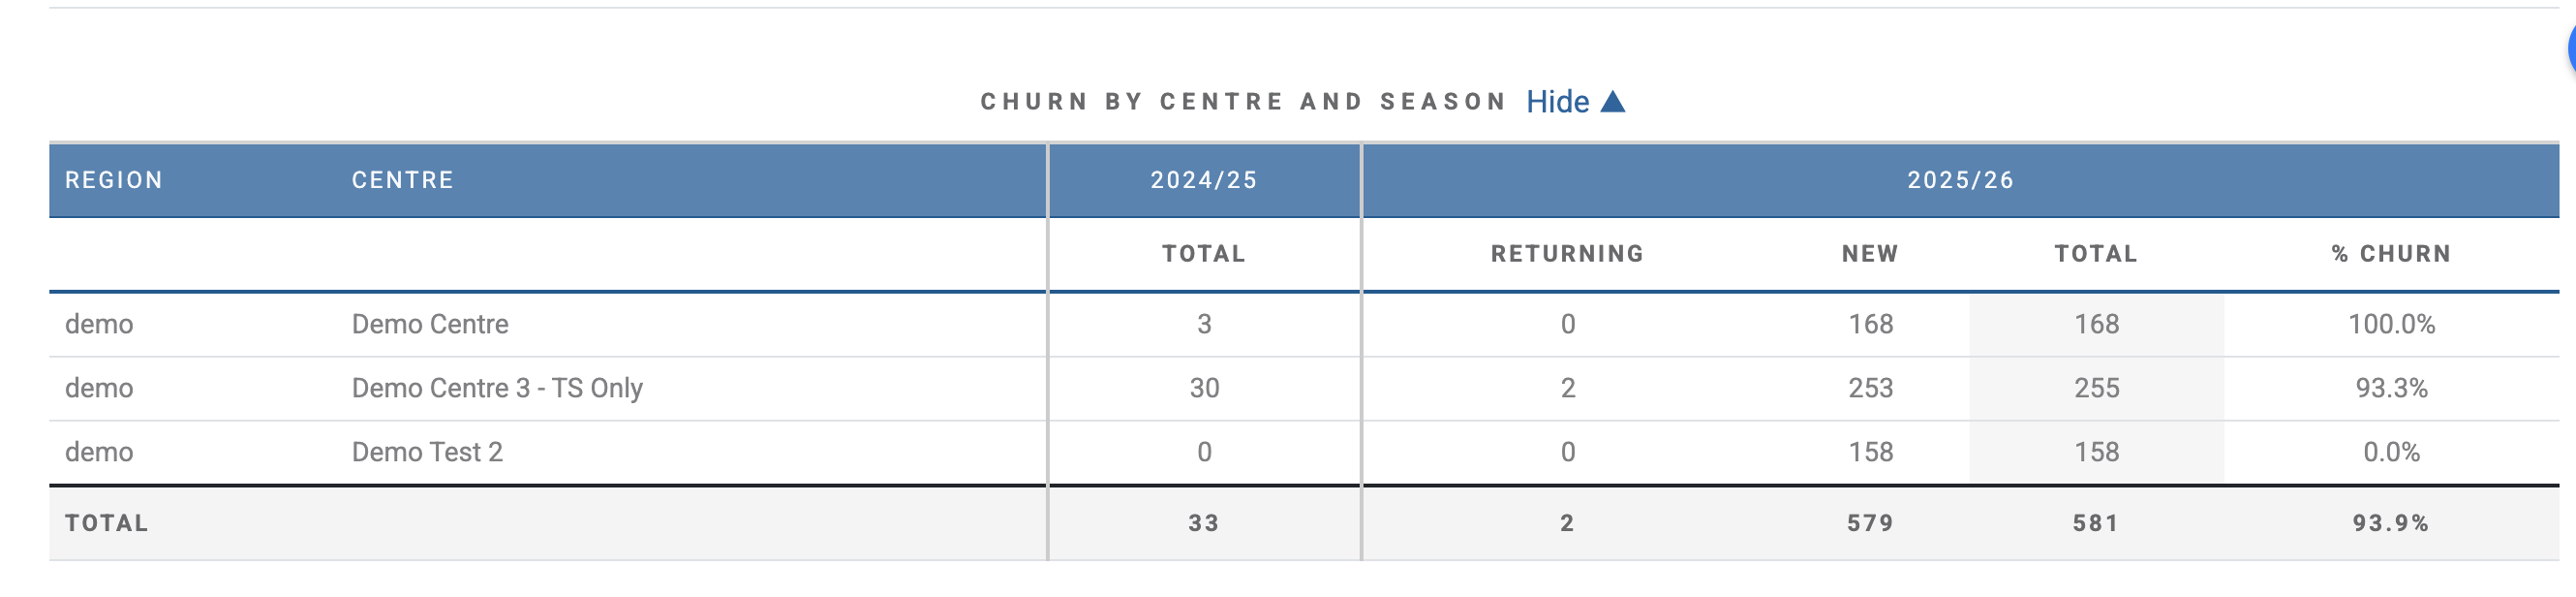Viewport: 2576px width, 597px height.
Task: Click the 2024/25 TOTAL subheader
Action: tap(1204, 254)
